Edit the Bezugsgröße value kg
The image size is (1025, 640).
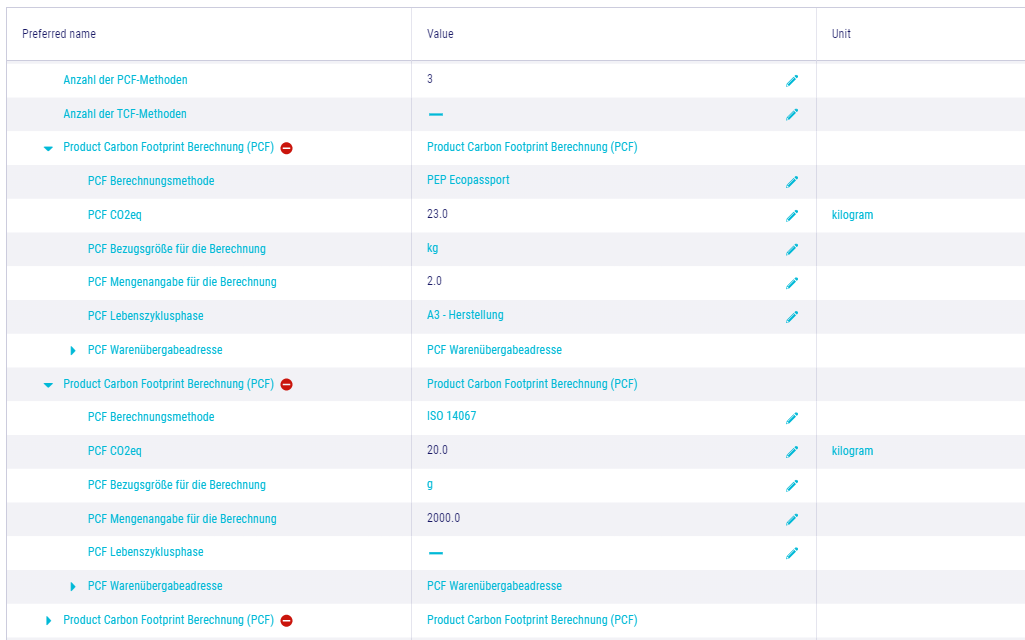[792, 249]
